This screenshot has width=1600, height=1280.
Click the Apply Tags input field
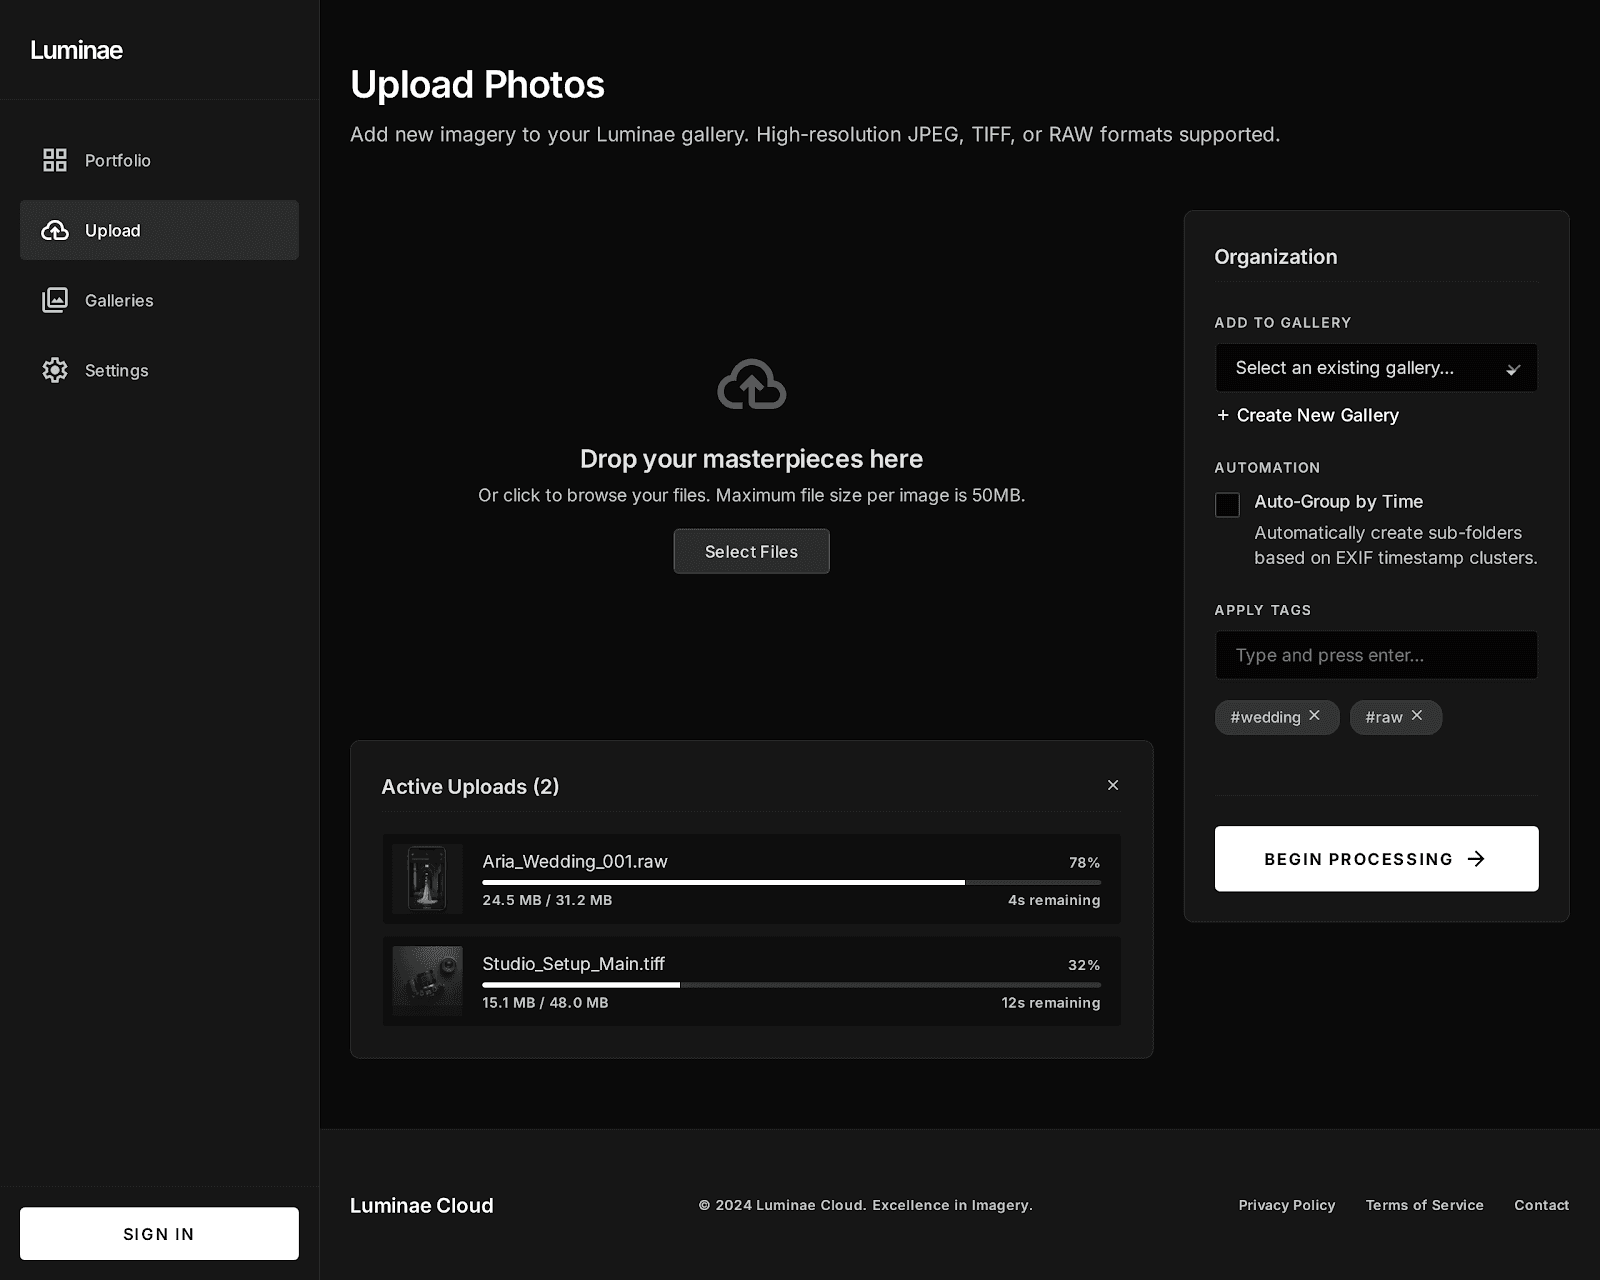[1376, 655]
